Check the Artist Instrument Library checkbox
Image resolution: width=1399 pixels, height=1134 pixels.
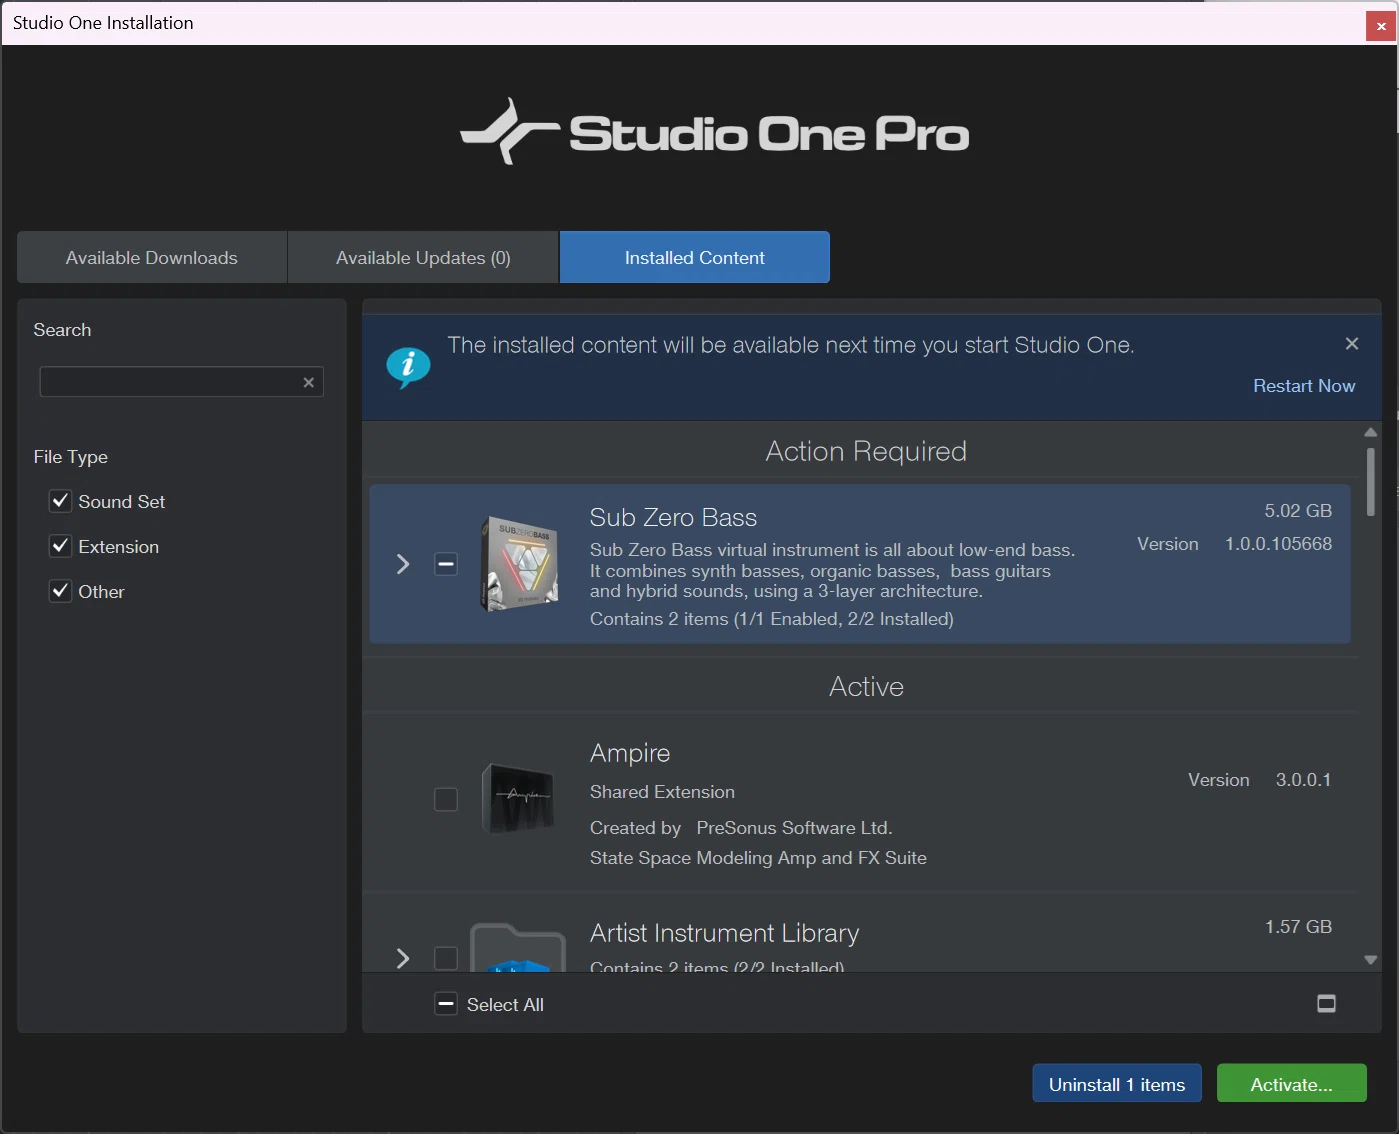click(446, 958)
